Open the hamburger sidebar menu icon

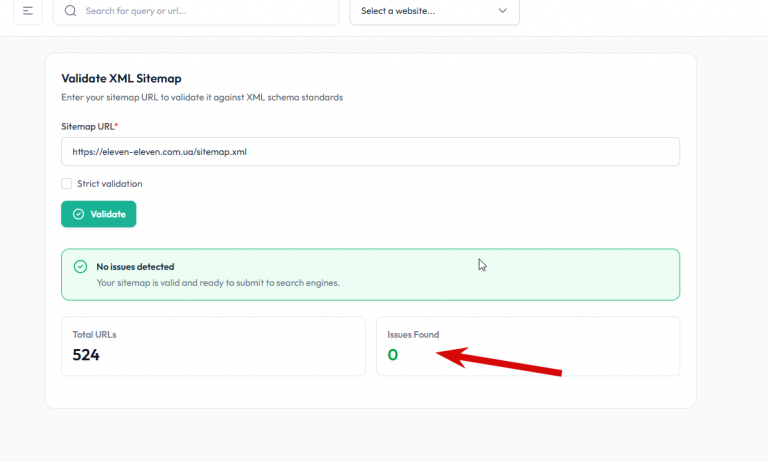point(28,11)
